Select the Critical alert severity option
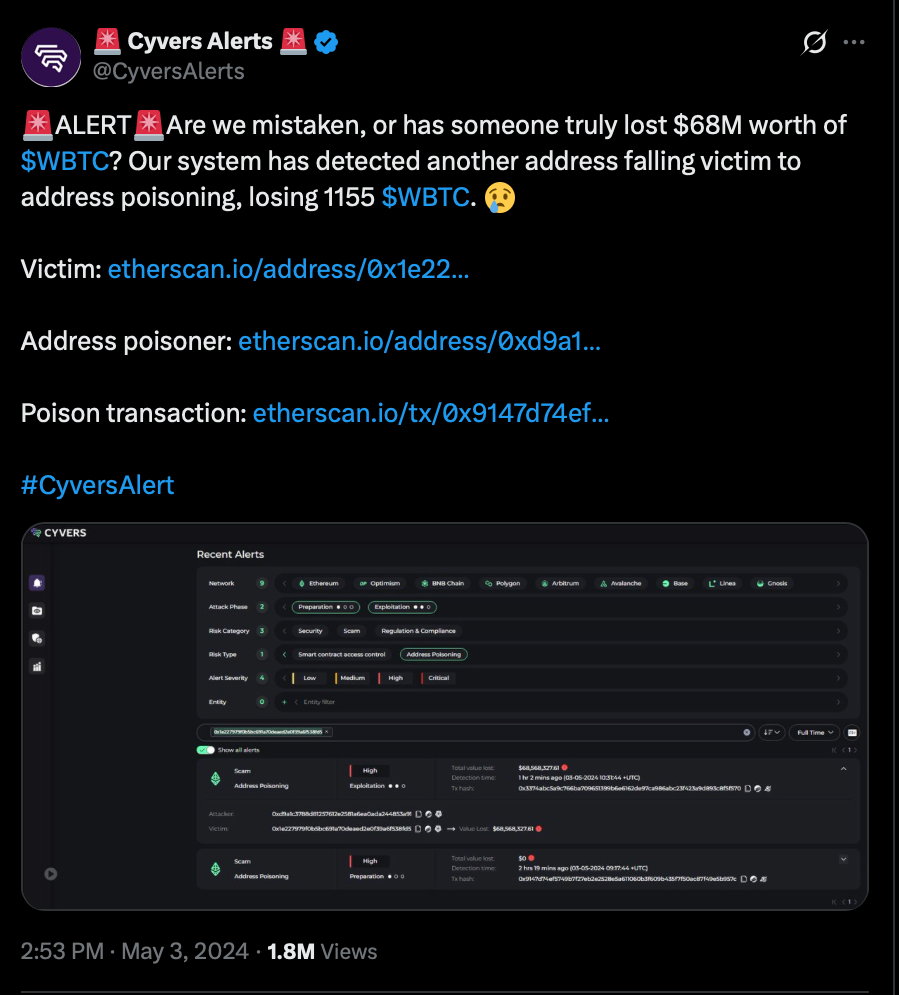Screen dimensions: 899x995 click(x=437, y=678)
